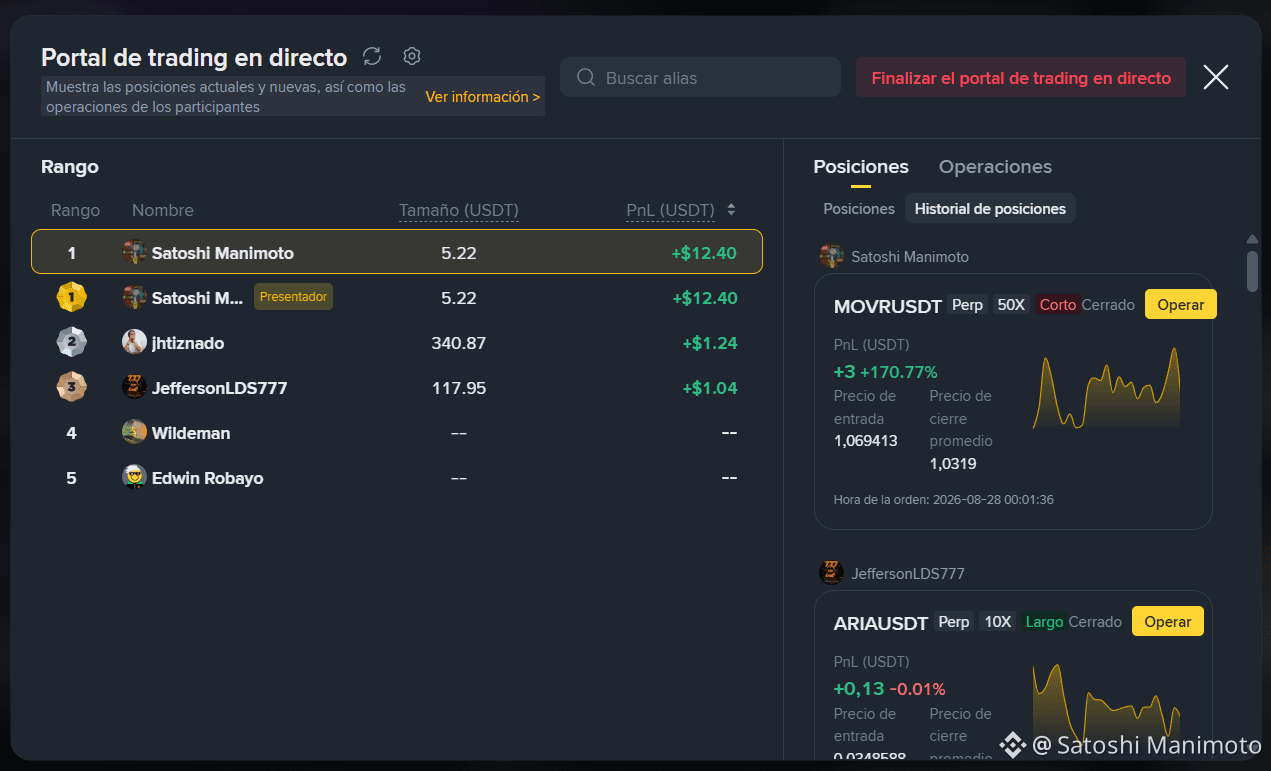Focus the Buscar alias search field
The width and height of the screenshot is (1271, 771).
pyautogui.click(x=700, y=78)
